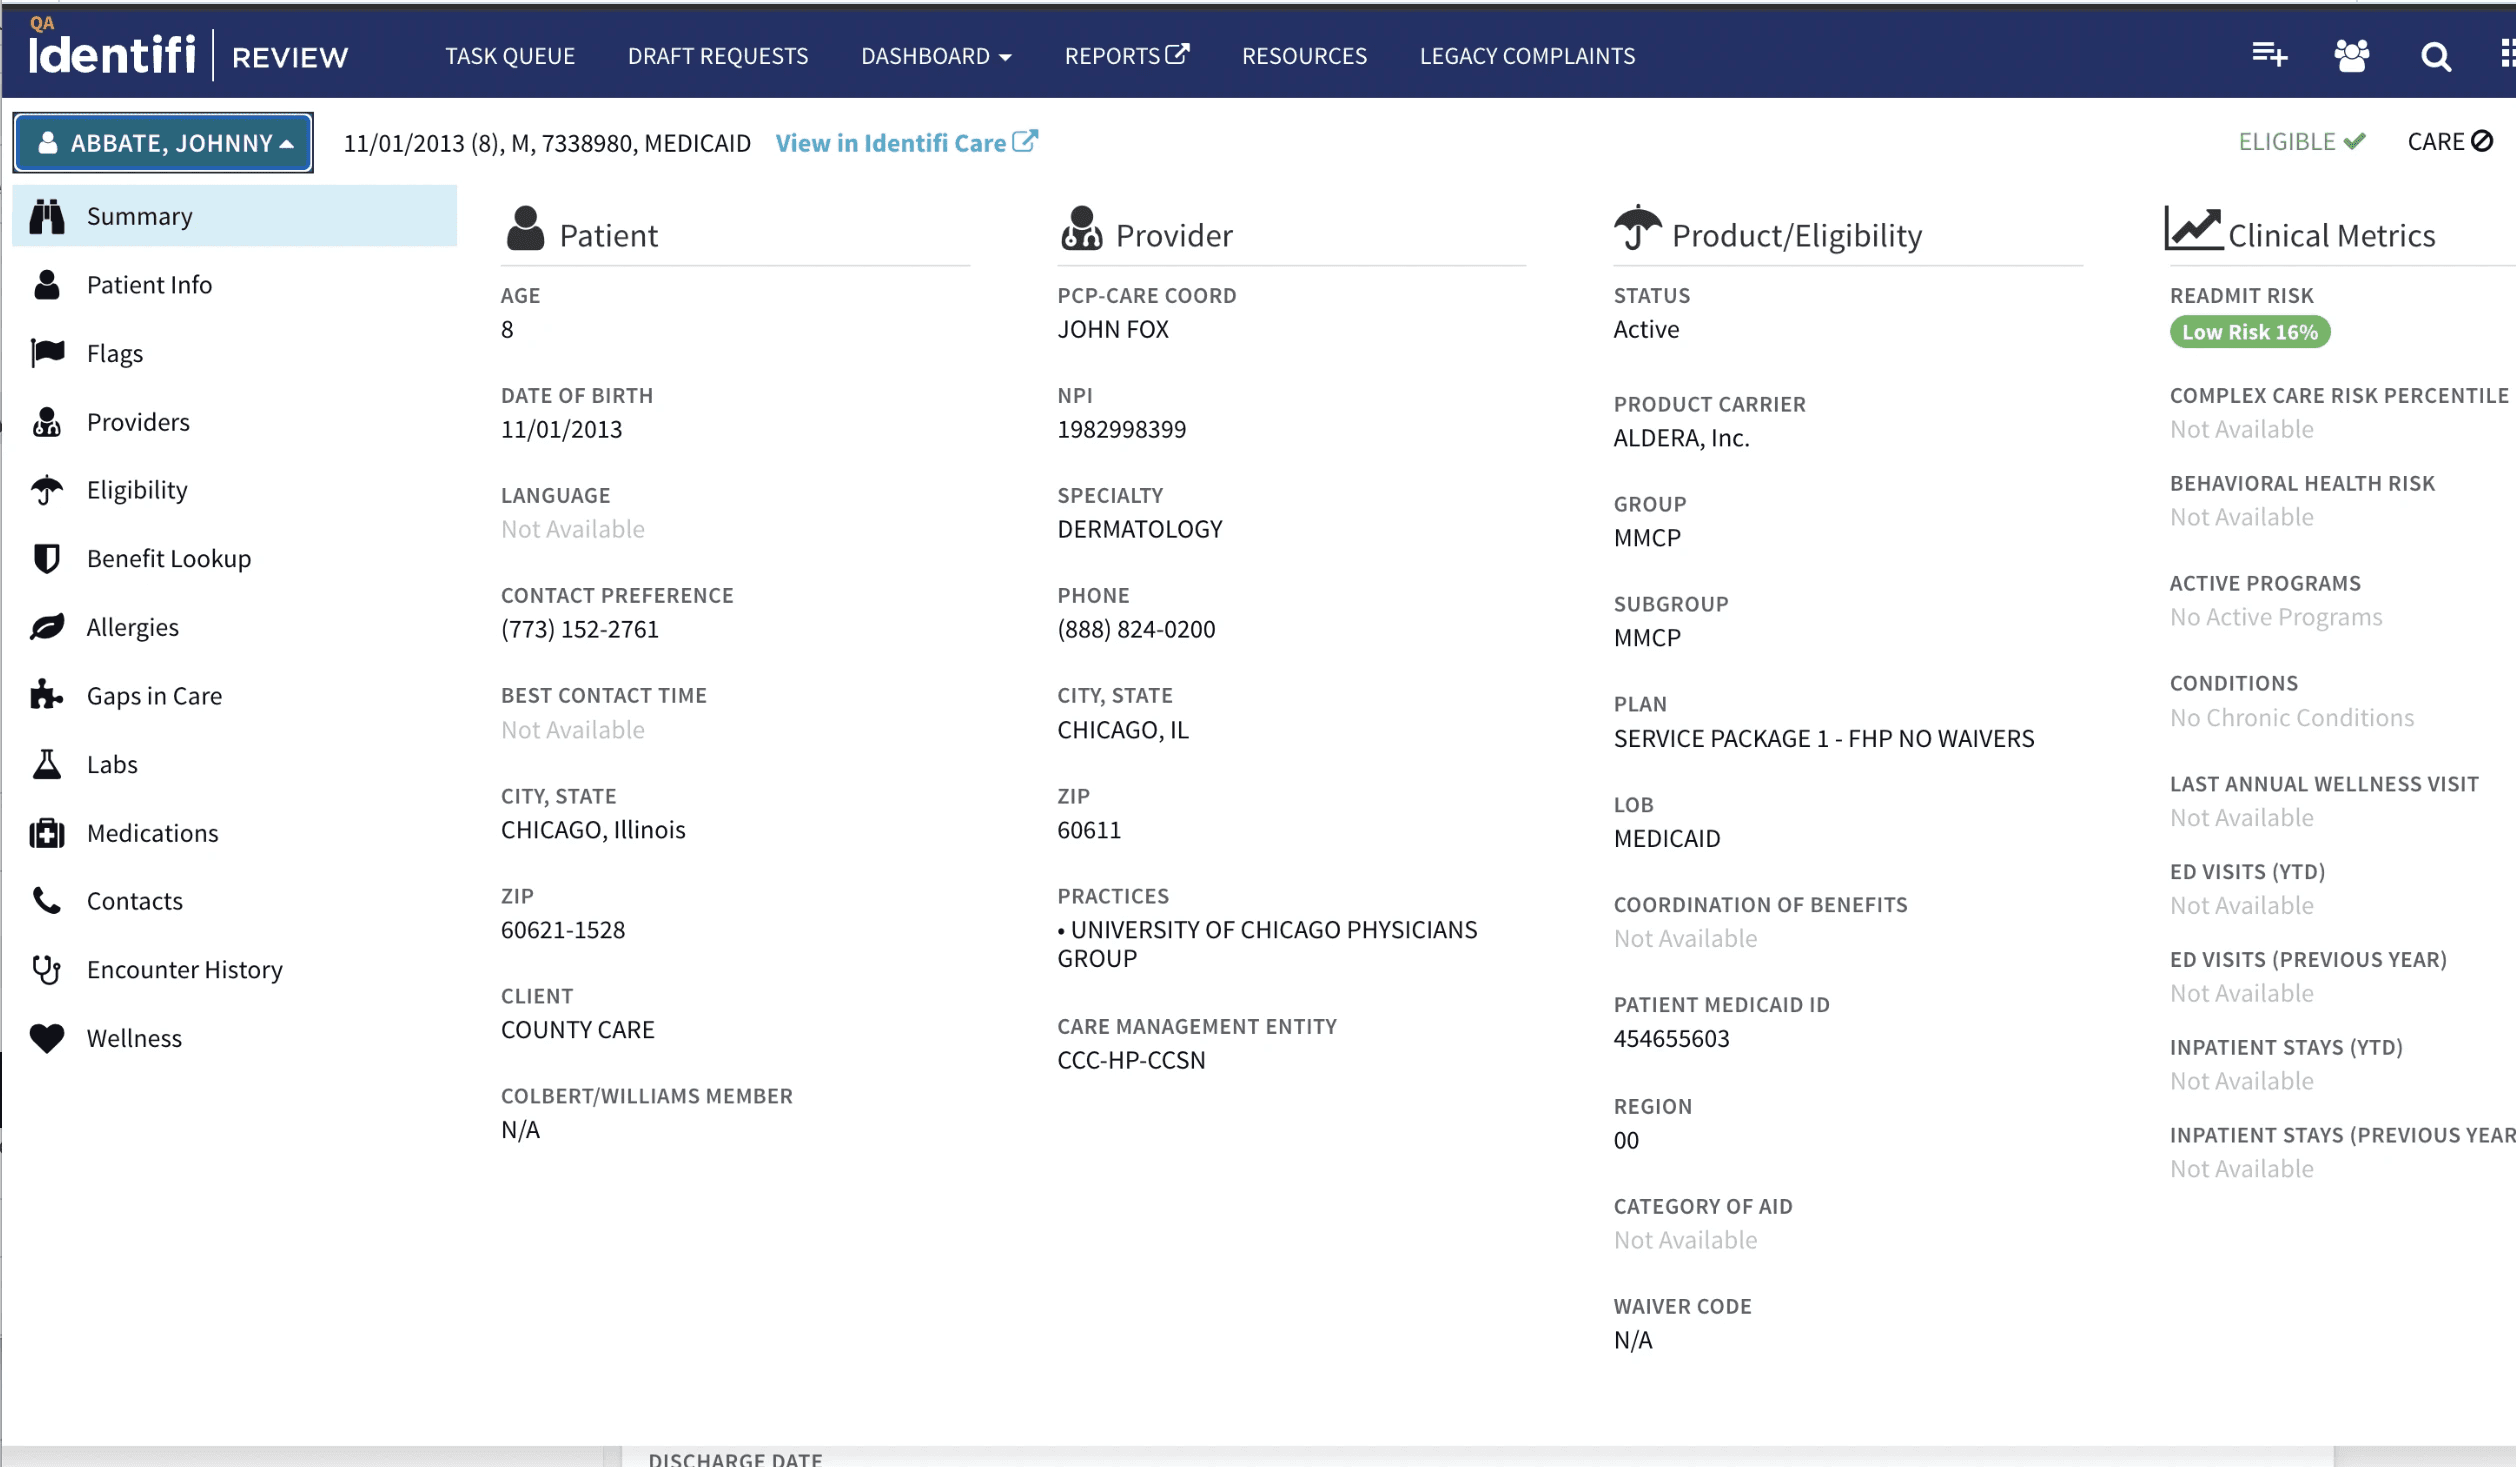Click the search magnifier icon

[x=2435, y=56]
